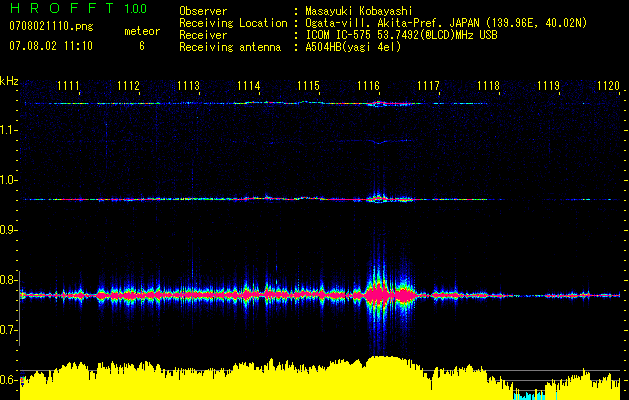Click the 1116 time marker

[x=368, y=86]
